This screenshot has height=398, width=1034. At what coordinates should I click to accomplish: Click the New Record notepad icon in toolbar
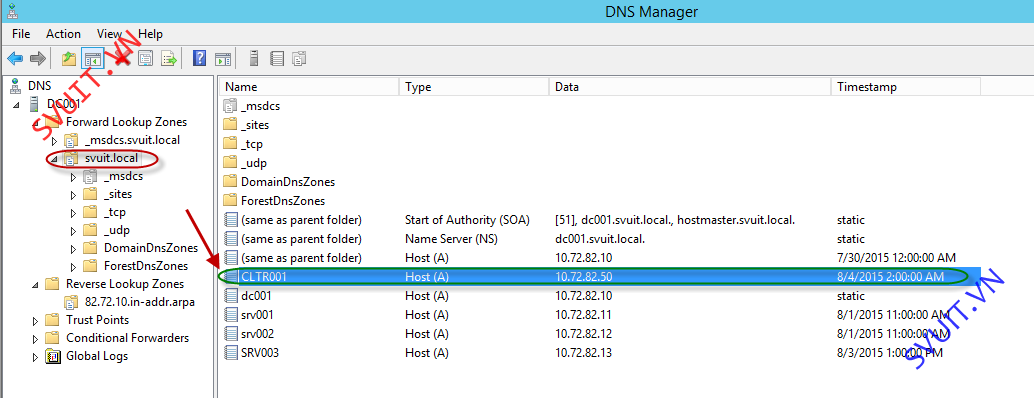click(277, 59)
